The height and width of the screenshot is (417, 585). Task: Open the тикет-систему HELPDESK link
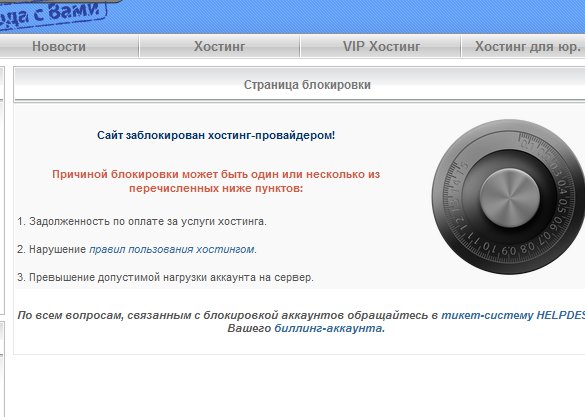click(513, 315)
